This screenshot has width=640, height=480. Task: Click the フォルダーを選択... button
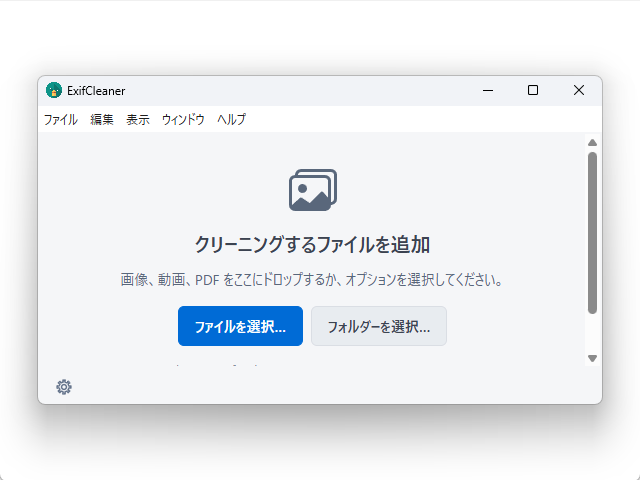click(x=379, y=326)
